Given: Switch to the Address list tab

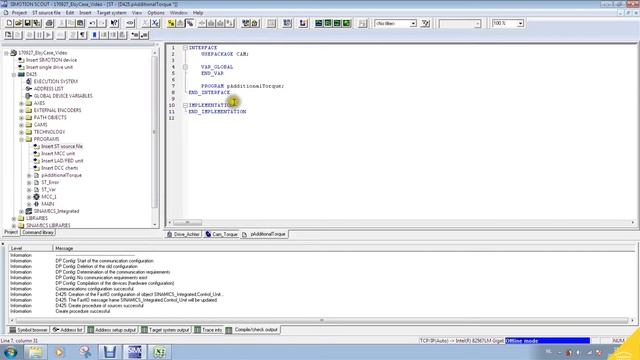Looking at the screenshot, I should [68, 330].
